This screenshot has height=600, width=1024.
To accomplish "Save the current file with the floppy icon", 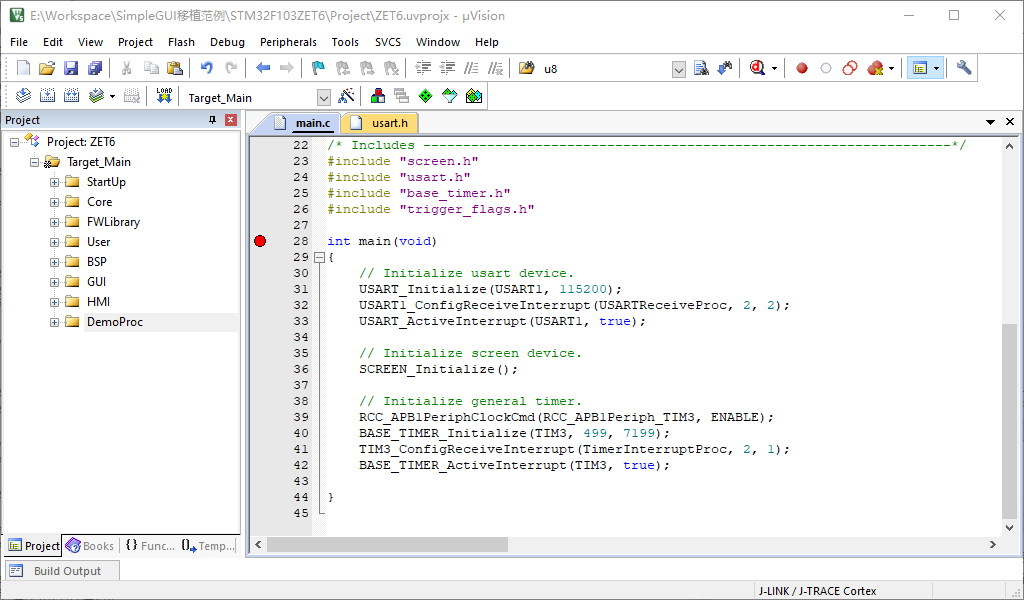I will [x=71, y=68].
